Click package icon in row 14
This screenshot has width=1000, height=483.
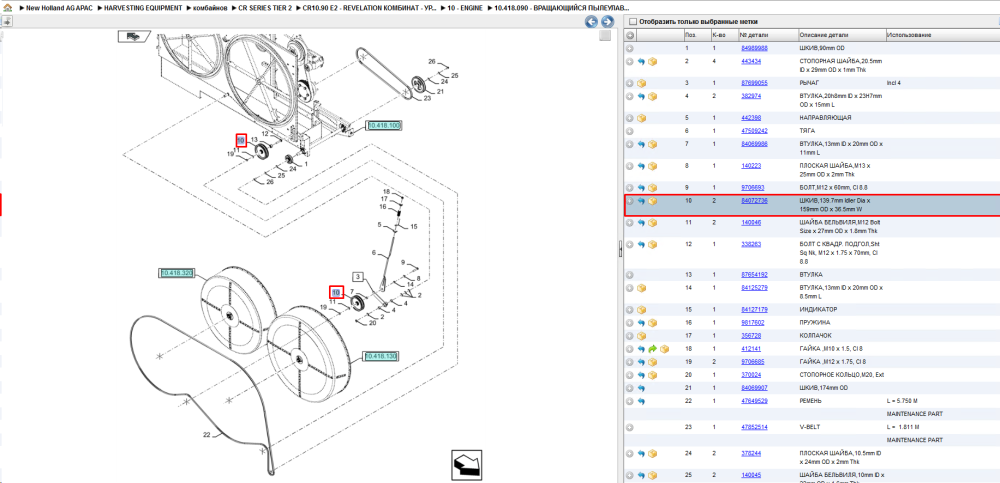[x=642, y=288]
